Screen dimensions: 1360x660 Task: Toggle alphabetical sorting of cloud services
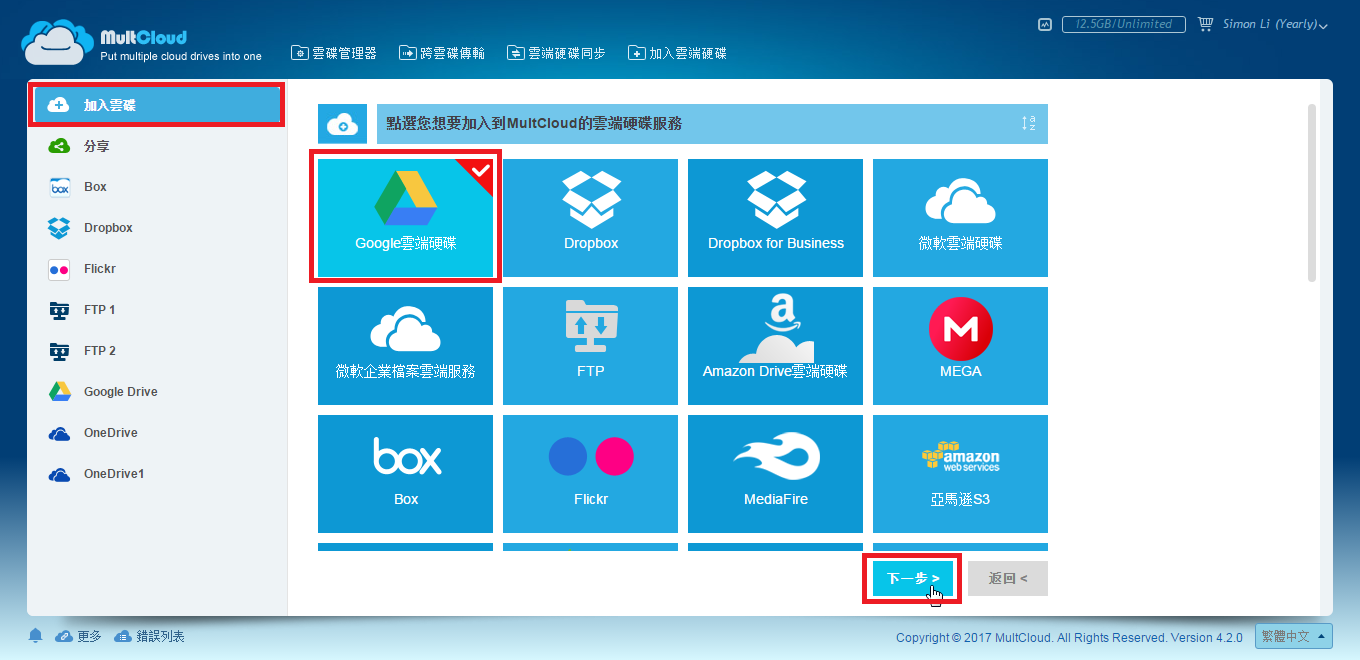click(1028, 123)
